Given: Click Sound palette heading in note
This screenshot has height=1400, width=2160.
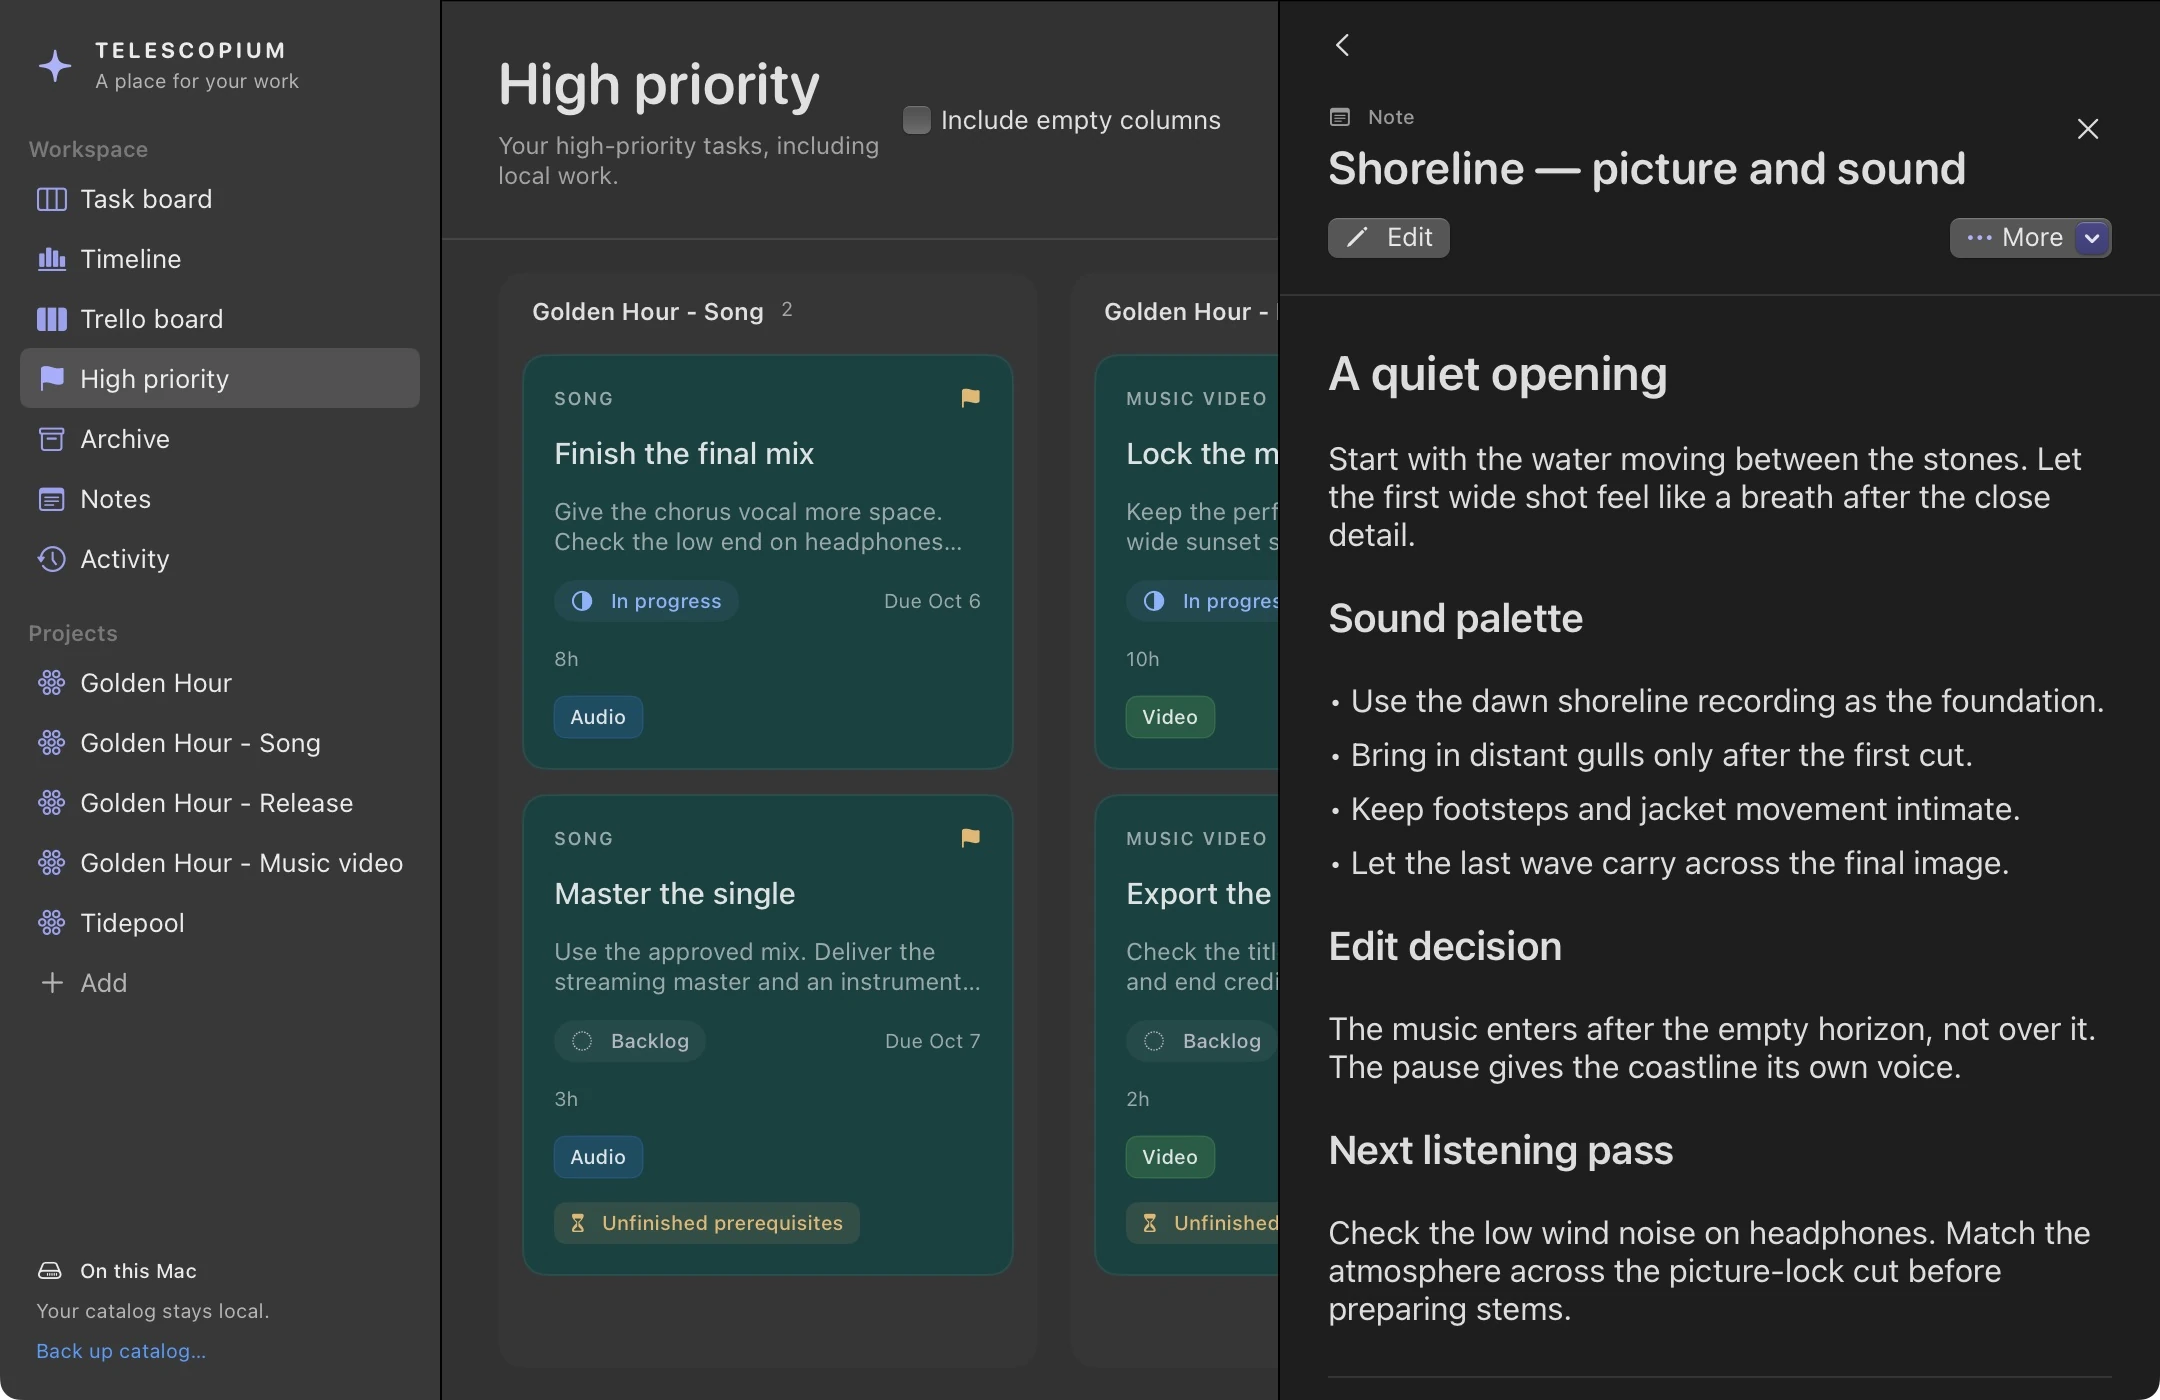Looking at the screenshot, I should point(1456,619).
